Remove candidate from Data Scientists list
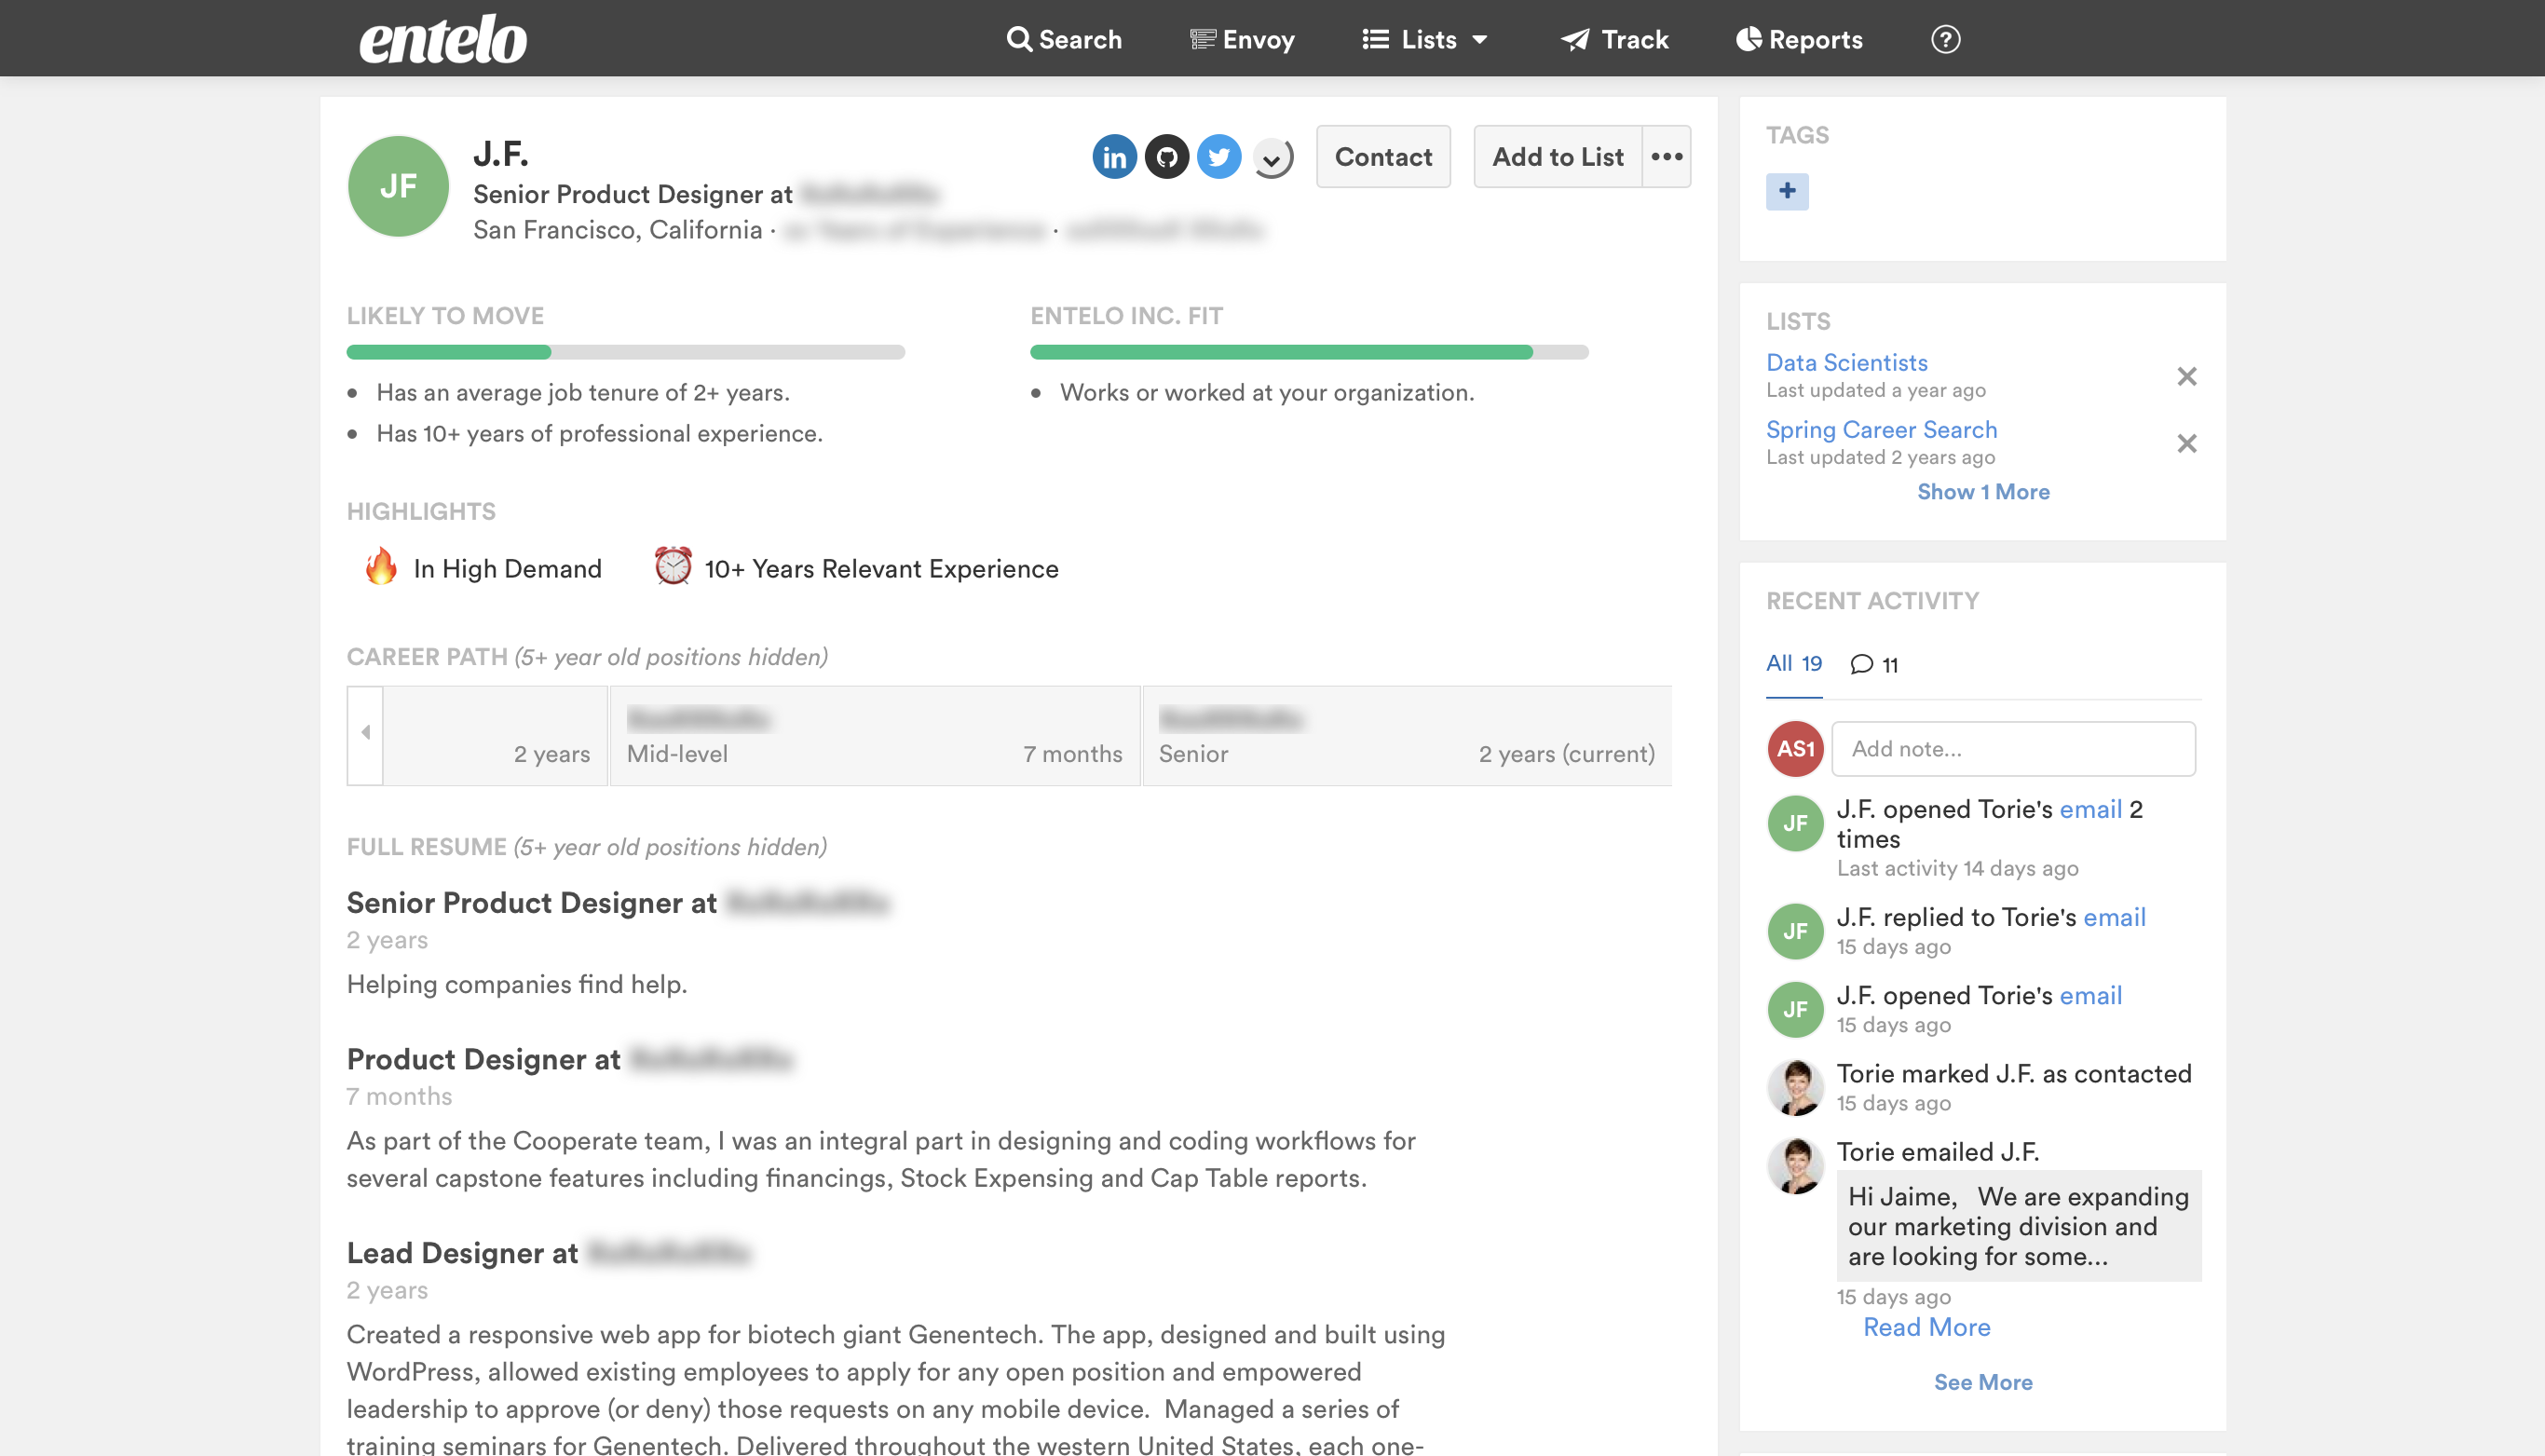Image resolution: width=2545 pixels, height=1456 pixels. [x=2186, y=376]
